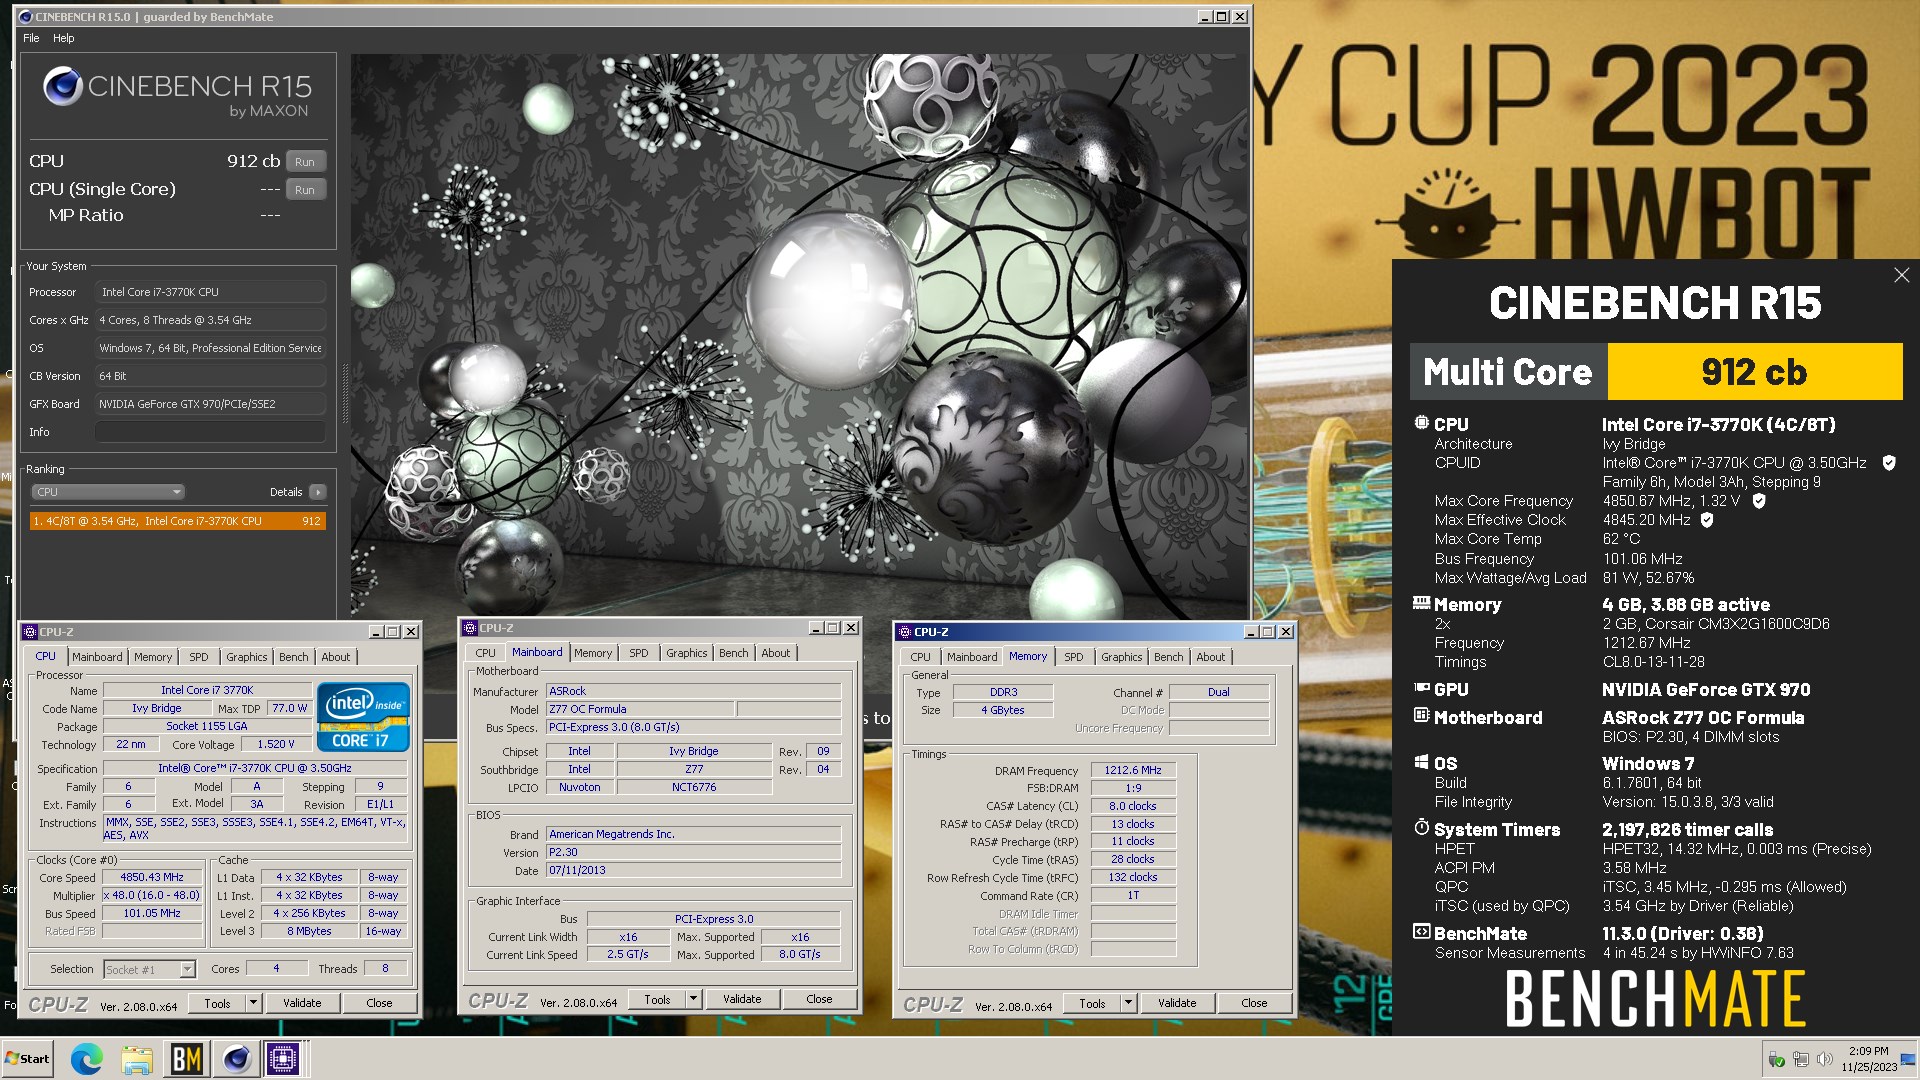Expand Tools dropdown arrow in middle CPU-Z window
1920x1080 pixels.
tap(693, 999)
